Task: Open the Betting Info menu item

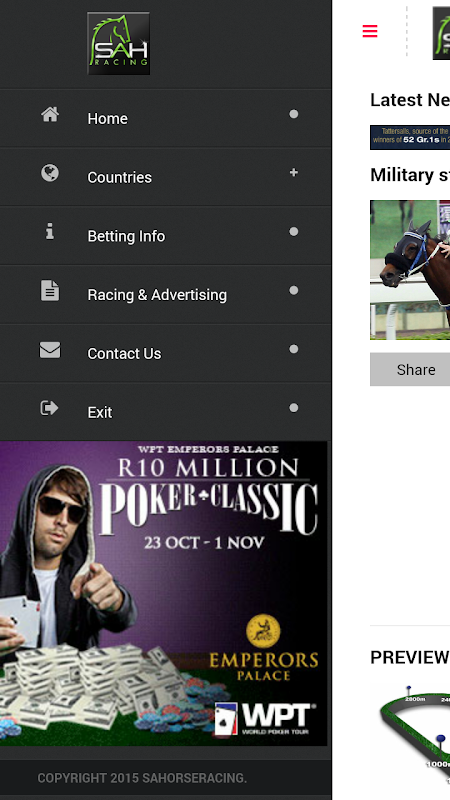Action: [165, 236]
